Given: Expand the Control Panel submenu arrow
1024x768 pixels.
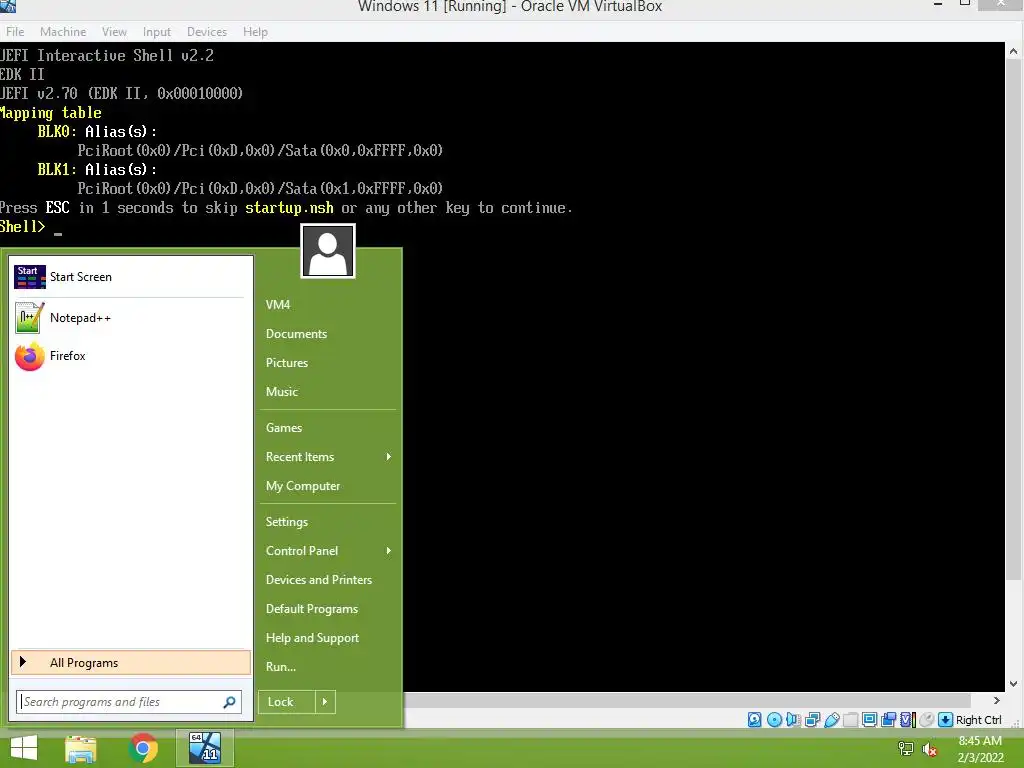Looking at the screenshot, I should [x=389, y=551].
